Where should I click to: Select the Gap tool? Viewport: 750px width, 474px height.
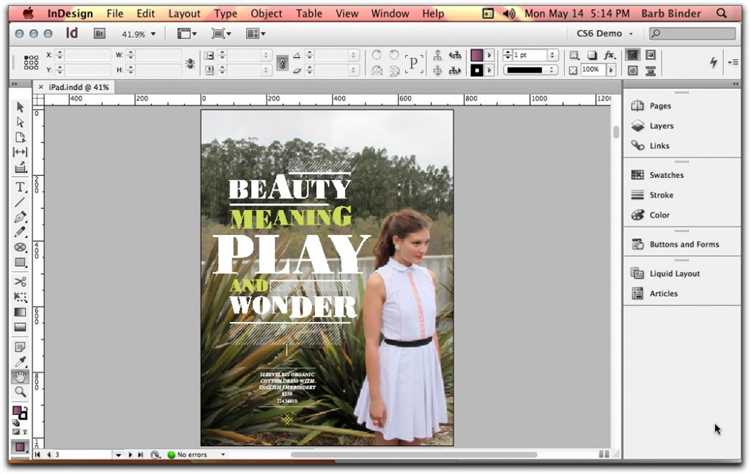tap(20, 152)
